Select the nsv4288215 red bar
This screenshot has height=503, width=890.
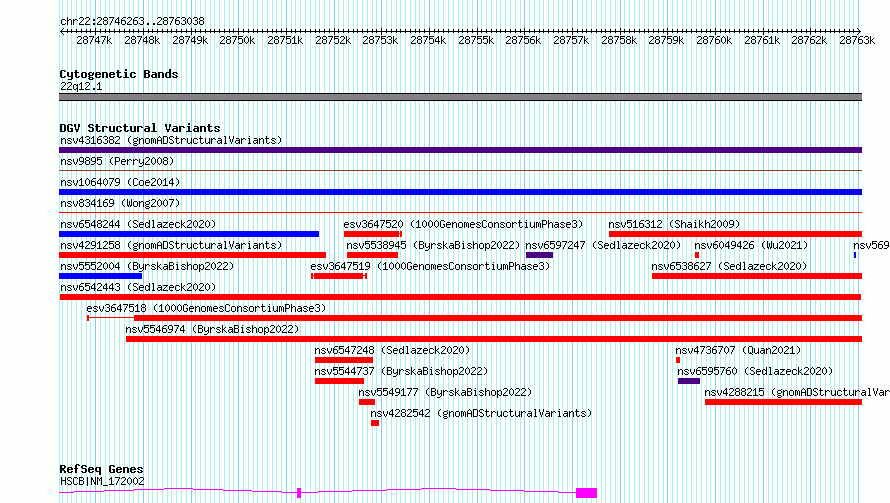click(x=783, y=402)
